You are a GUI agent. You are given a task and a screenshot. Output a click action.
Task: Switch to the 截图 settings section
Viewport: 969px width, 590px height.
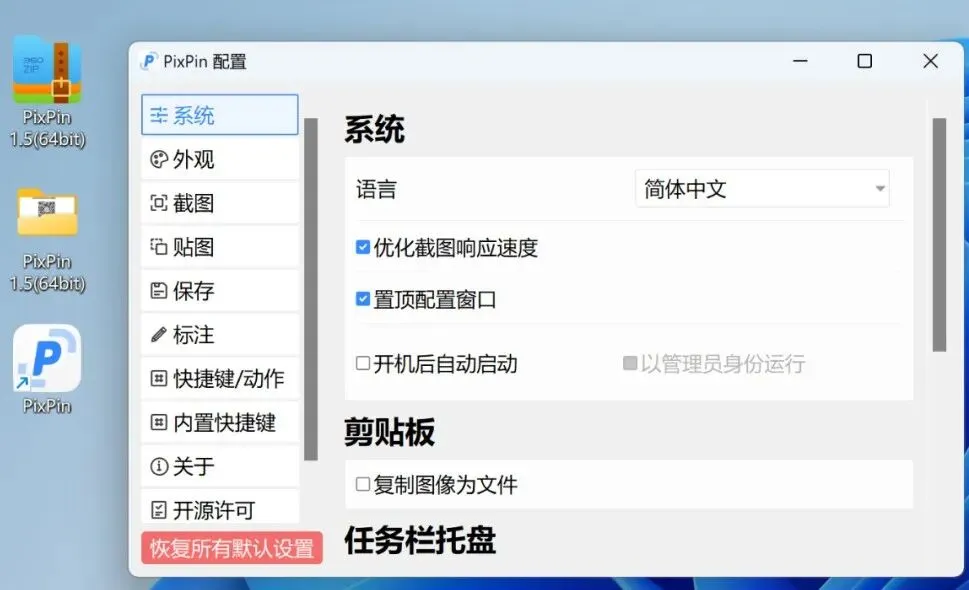(219, 203)
